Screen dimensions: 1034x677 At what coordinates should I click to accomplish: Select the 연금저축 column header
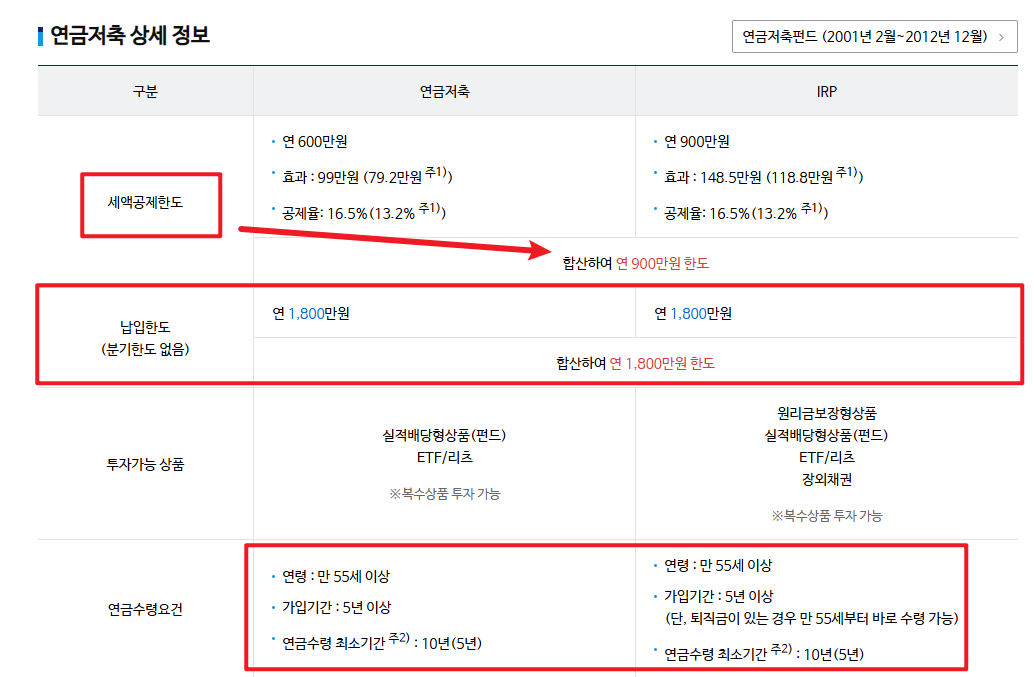(443, 90)
